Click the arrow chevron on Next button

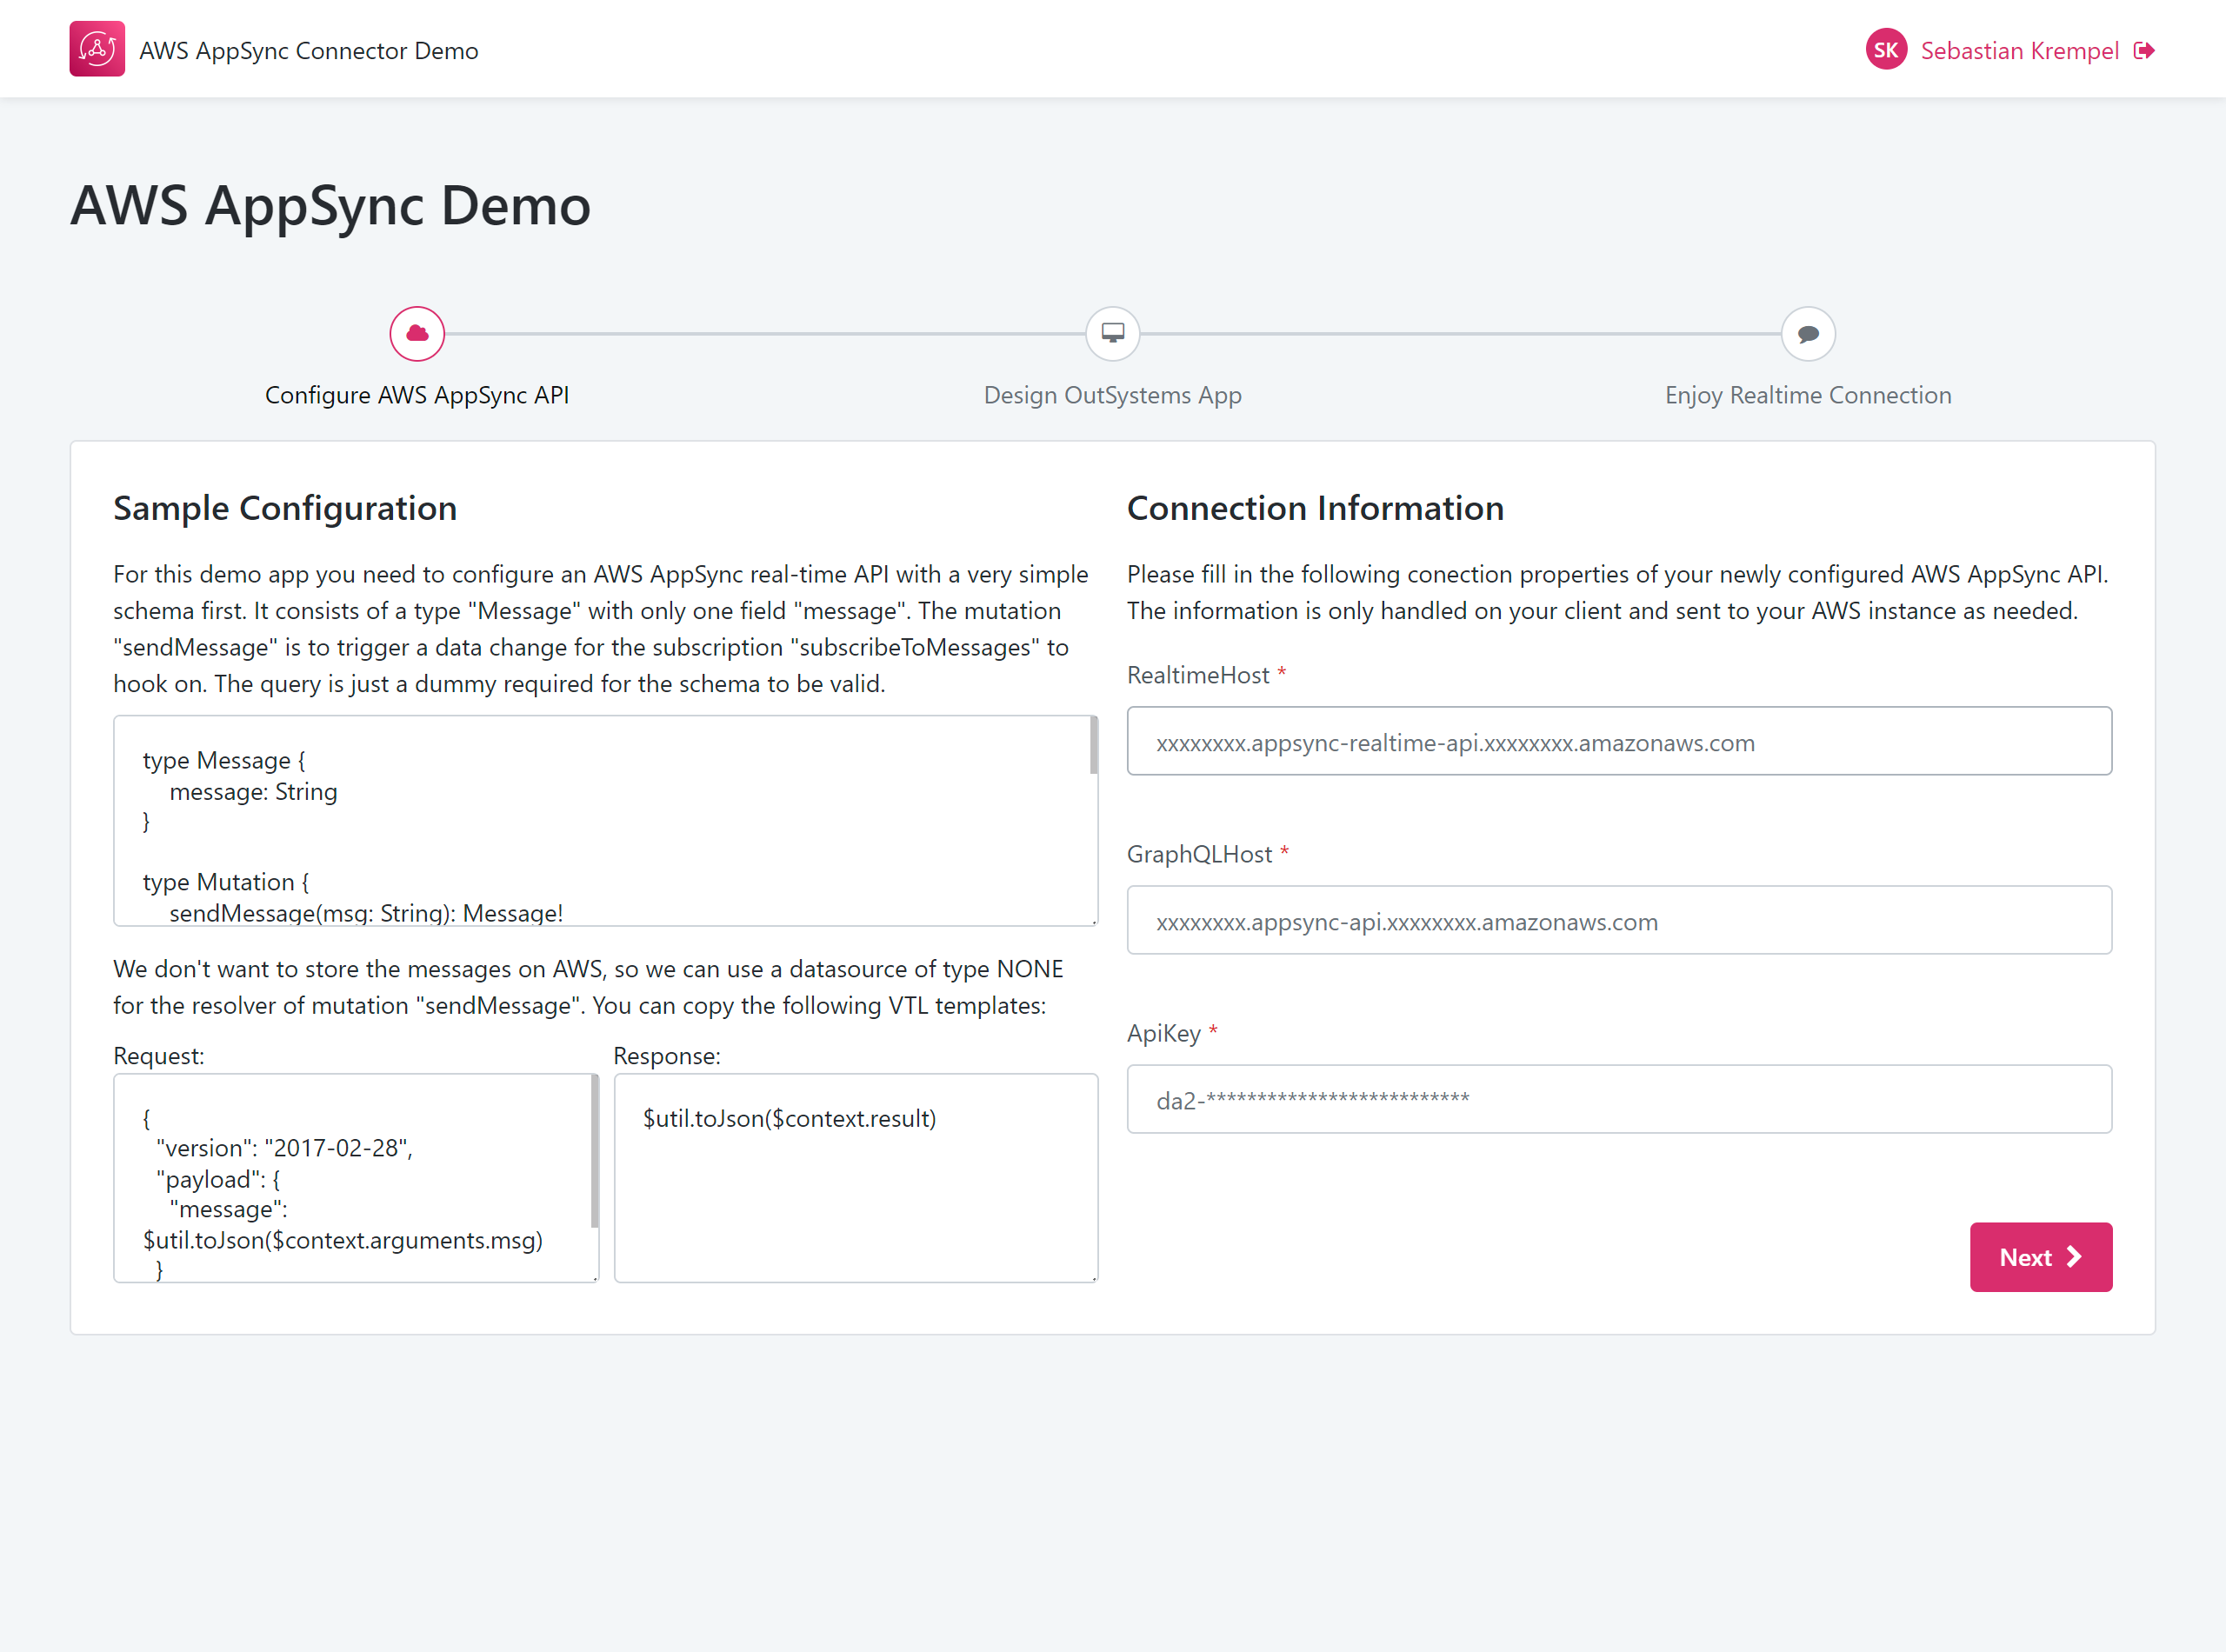click(x=2074, y=1257)
